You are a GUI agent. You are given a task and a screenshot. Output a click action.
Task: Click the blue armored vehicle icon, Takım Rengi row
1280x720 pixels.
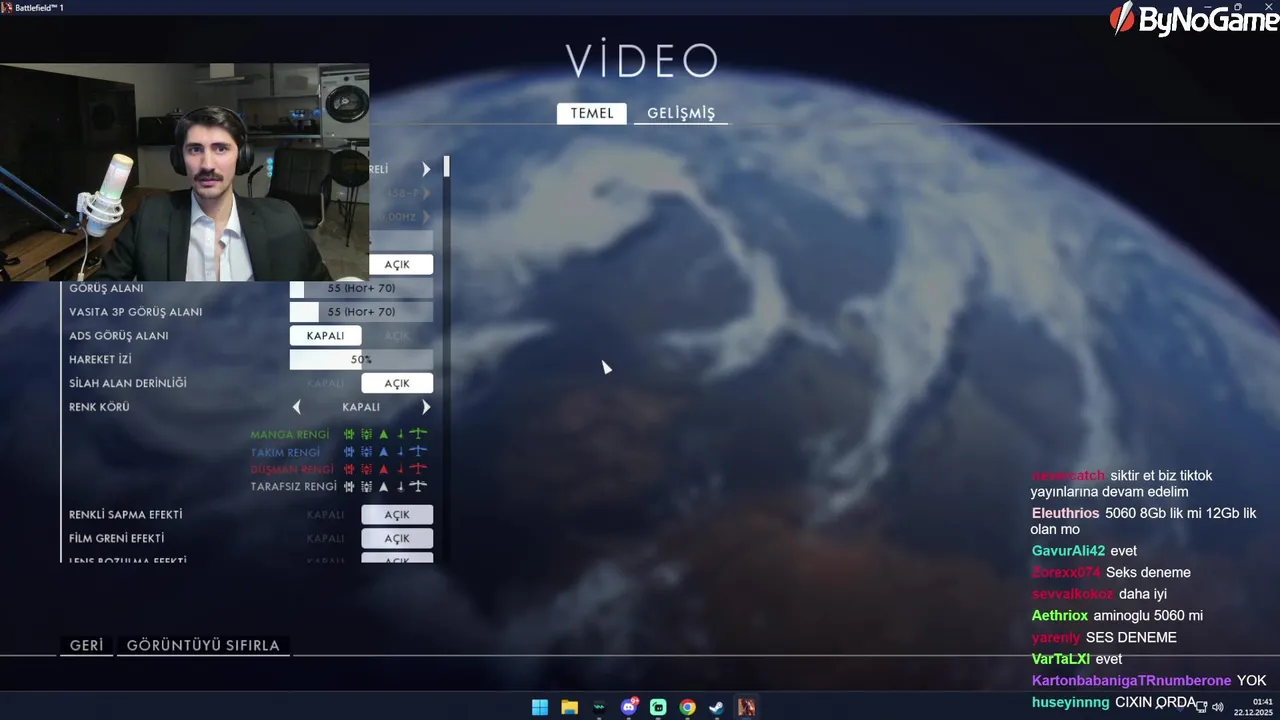click(366, 452)
